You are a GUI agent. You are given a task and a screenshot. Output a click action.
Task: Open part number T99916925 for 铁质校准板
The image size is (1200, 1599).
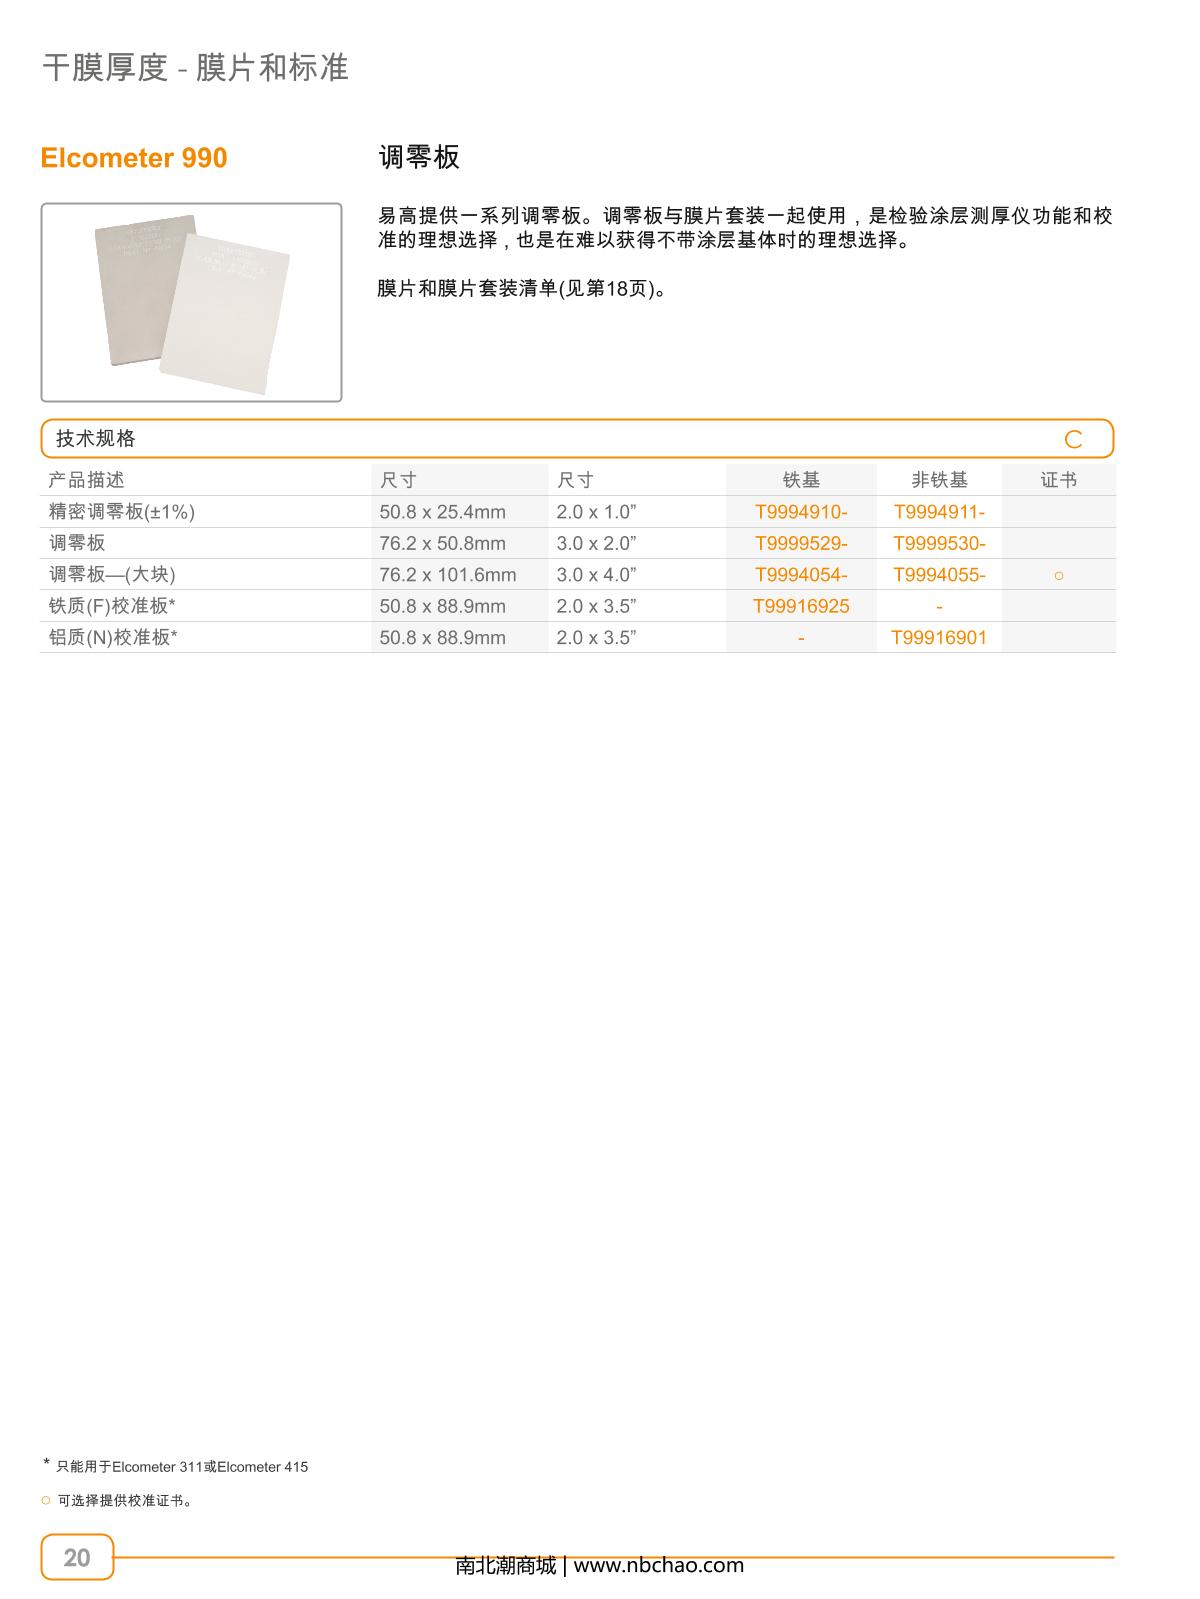click(800, 606)
